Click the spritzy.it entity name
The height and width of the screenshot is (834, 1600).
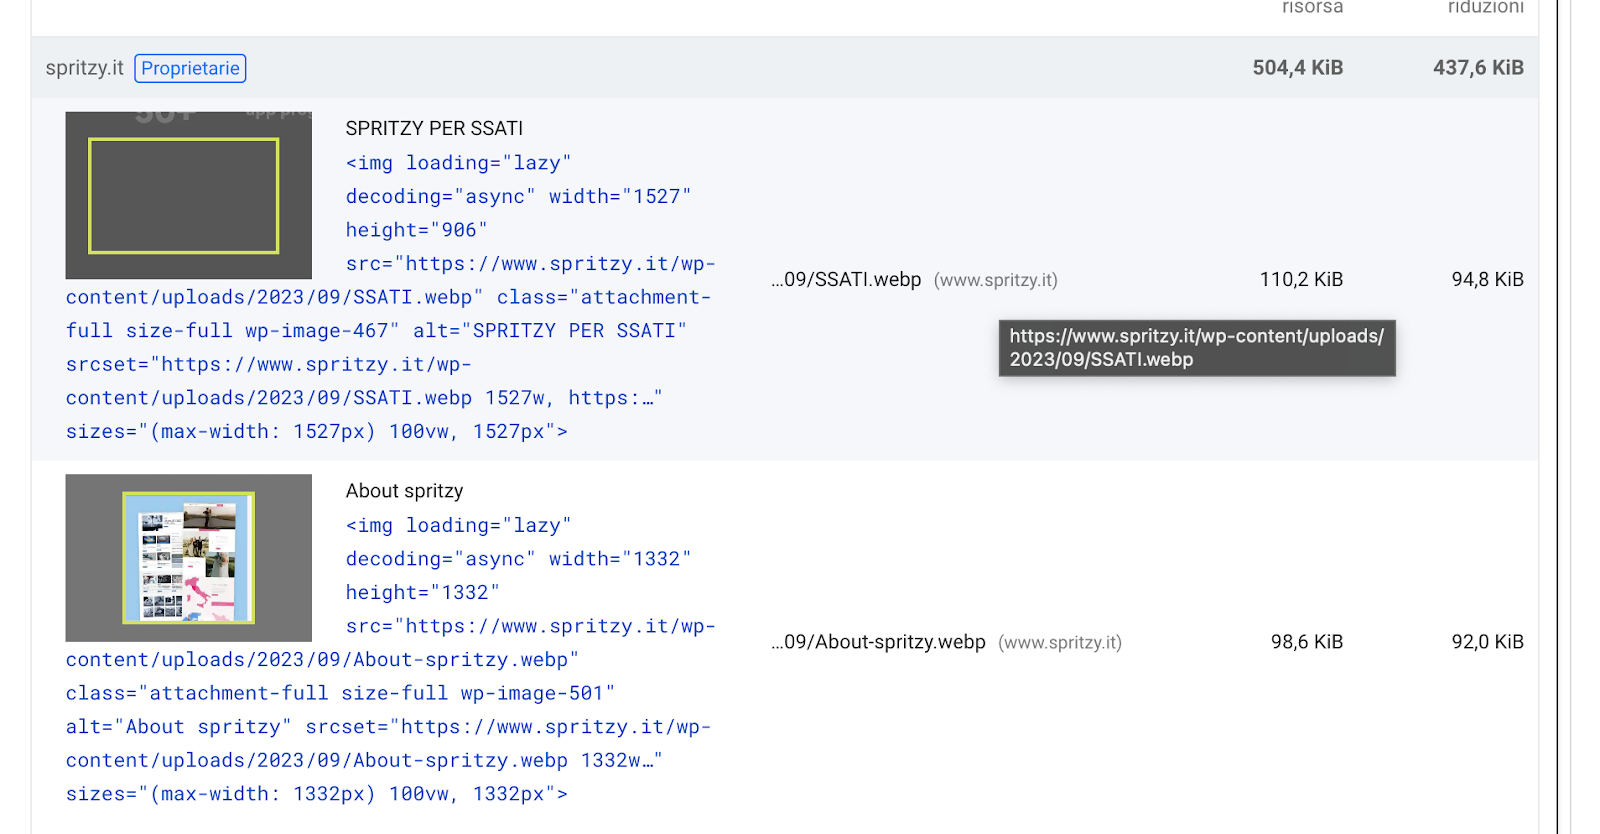85,68
